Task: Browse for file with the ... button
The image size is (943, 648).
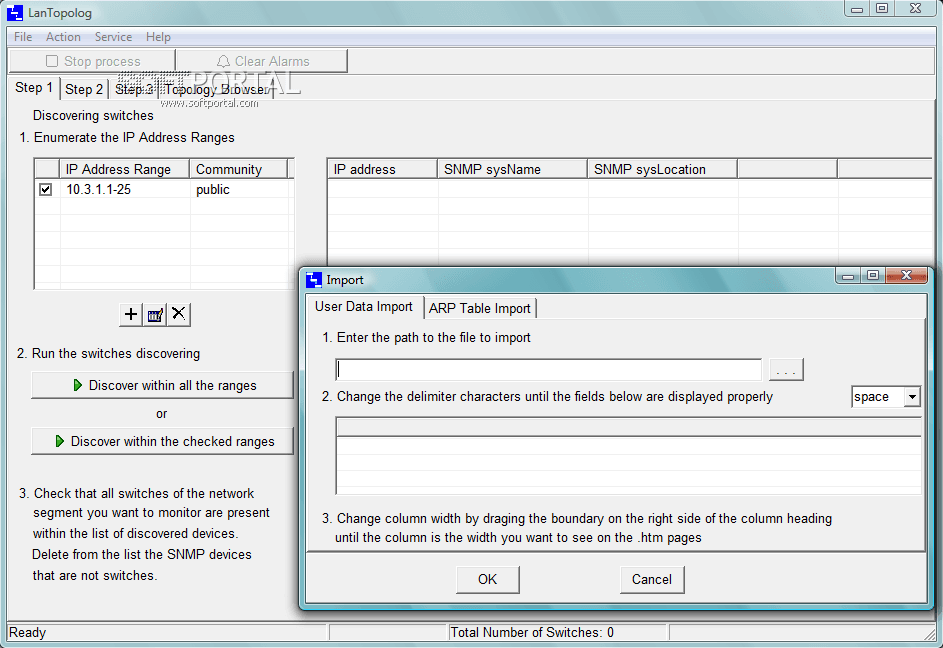Action: click(786, 369)
